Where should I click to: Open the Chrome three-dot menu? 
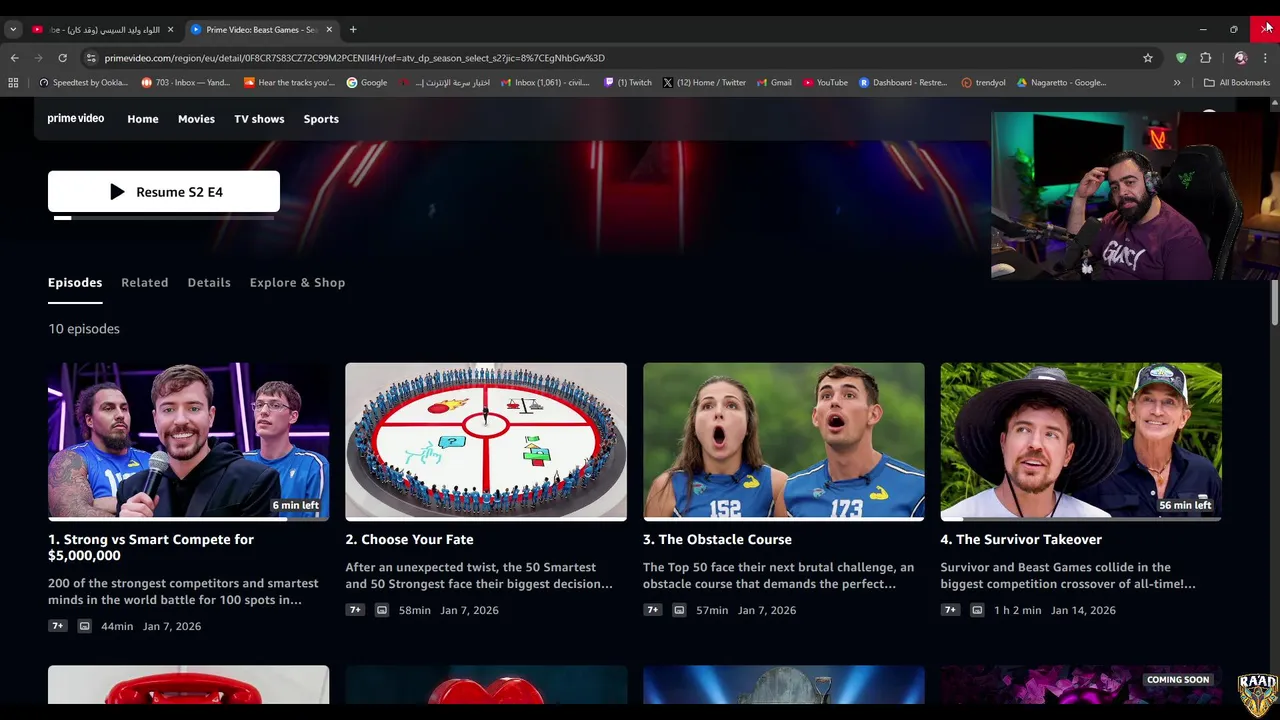tap(1265, 58)
